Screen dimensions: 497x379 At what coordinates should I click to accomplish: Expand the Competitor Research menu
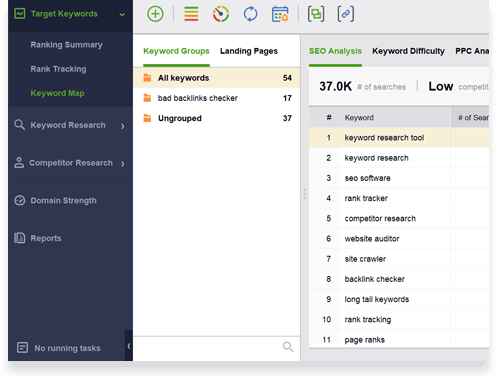[x=70, y=163]
